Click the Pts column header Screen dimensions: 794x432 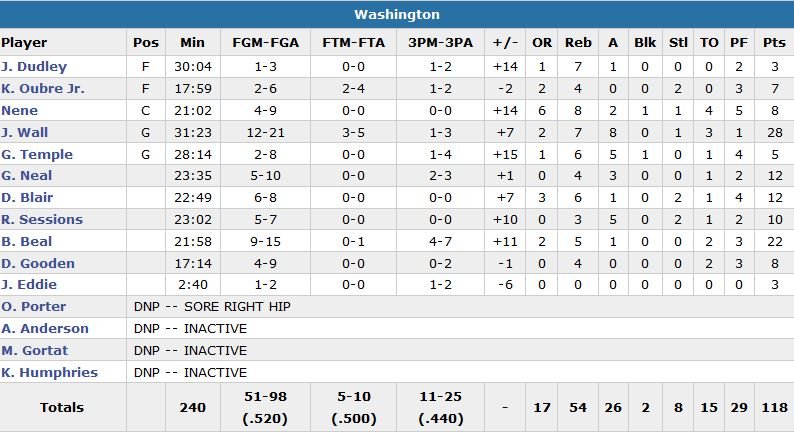773,43
